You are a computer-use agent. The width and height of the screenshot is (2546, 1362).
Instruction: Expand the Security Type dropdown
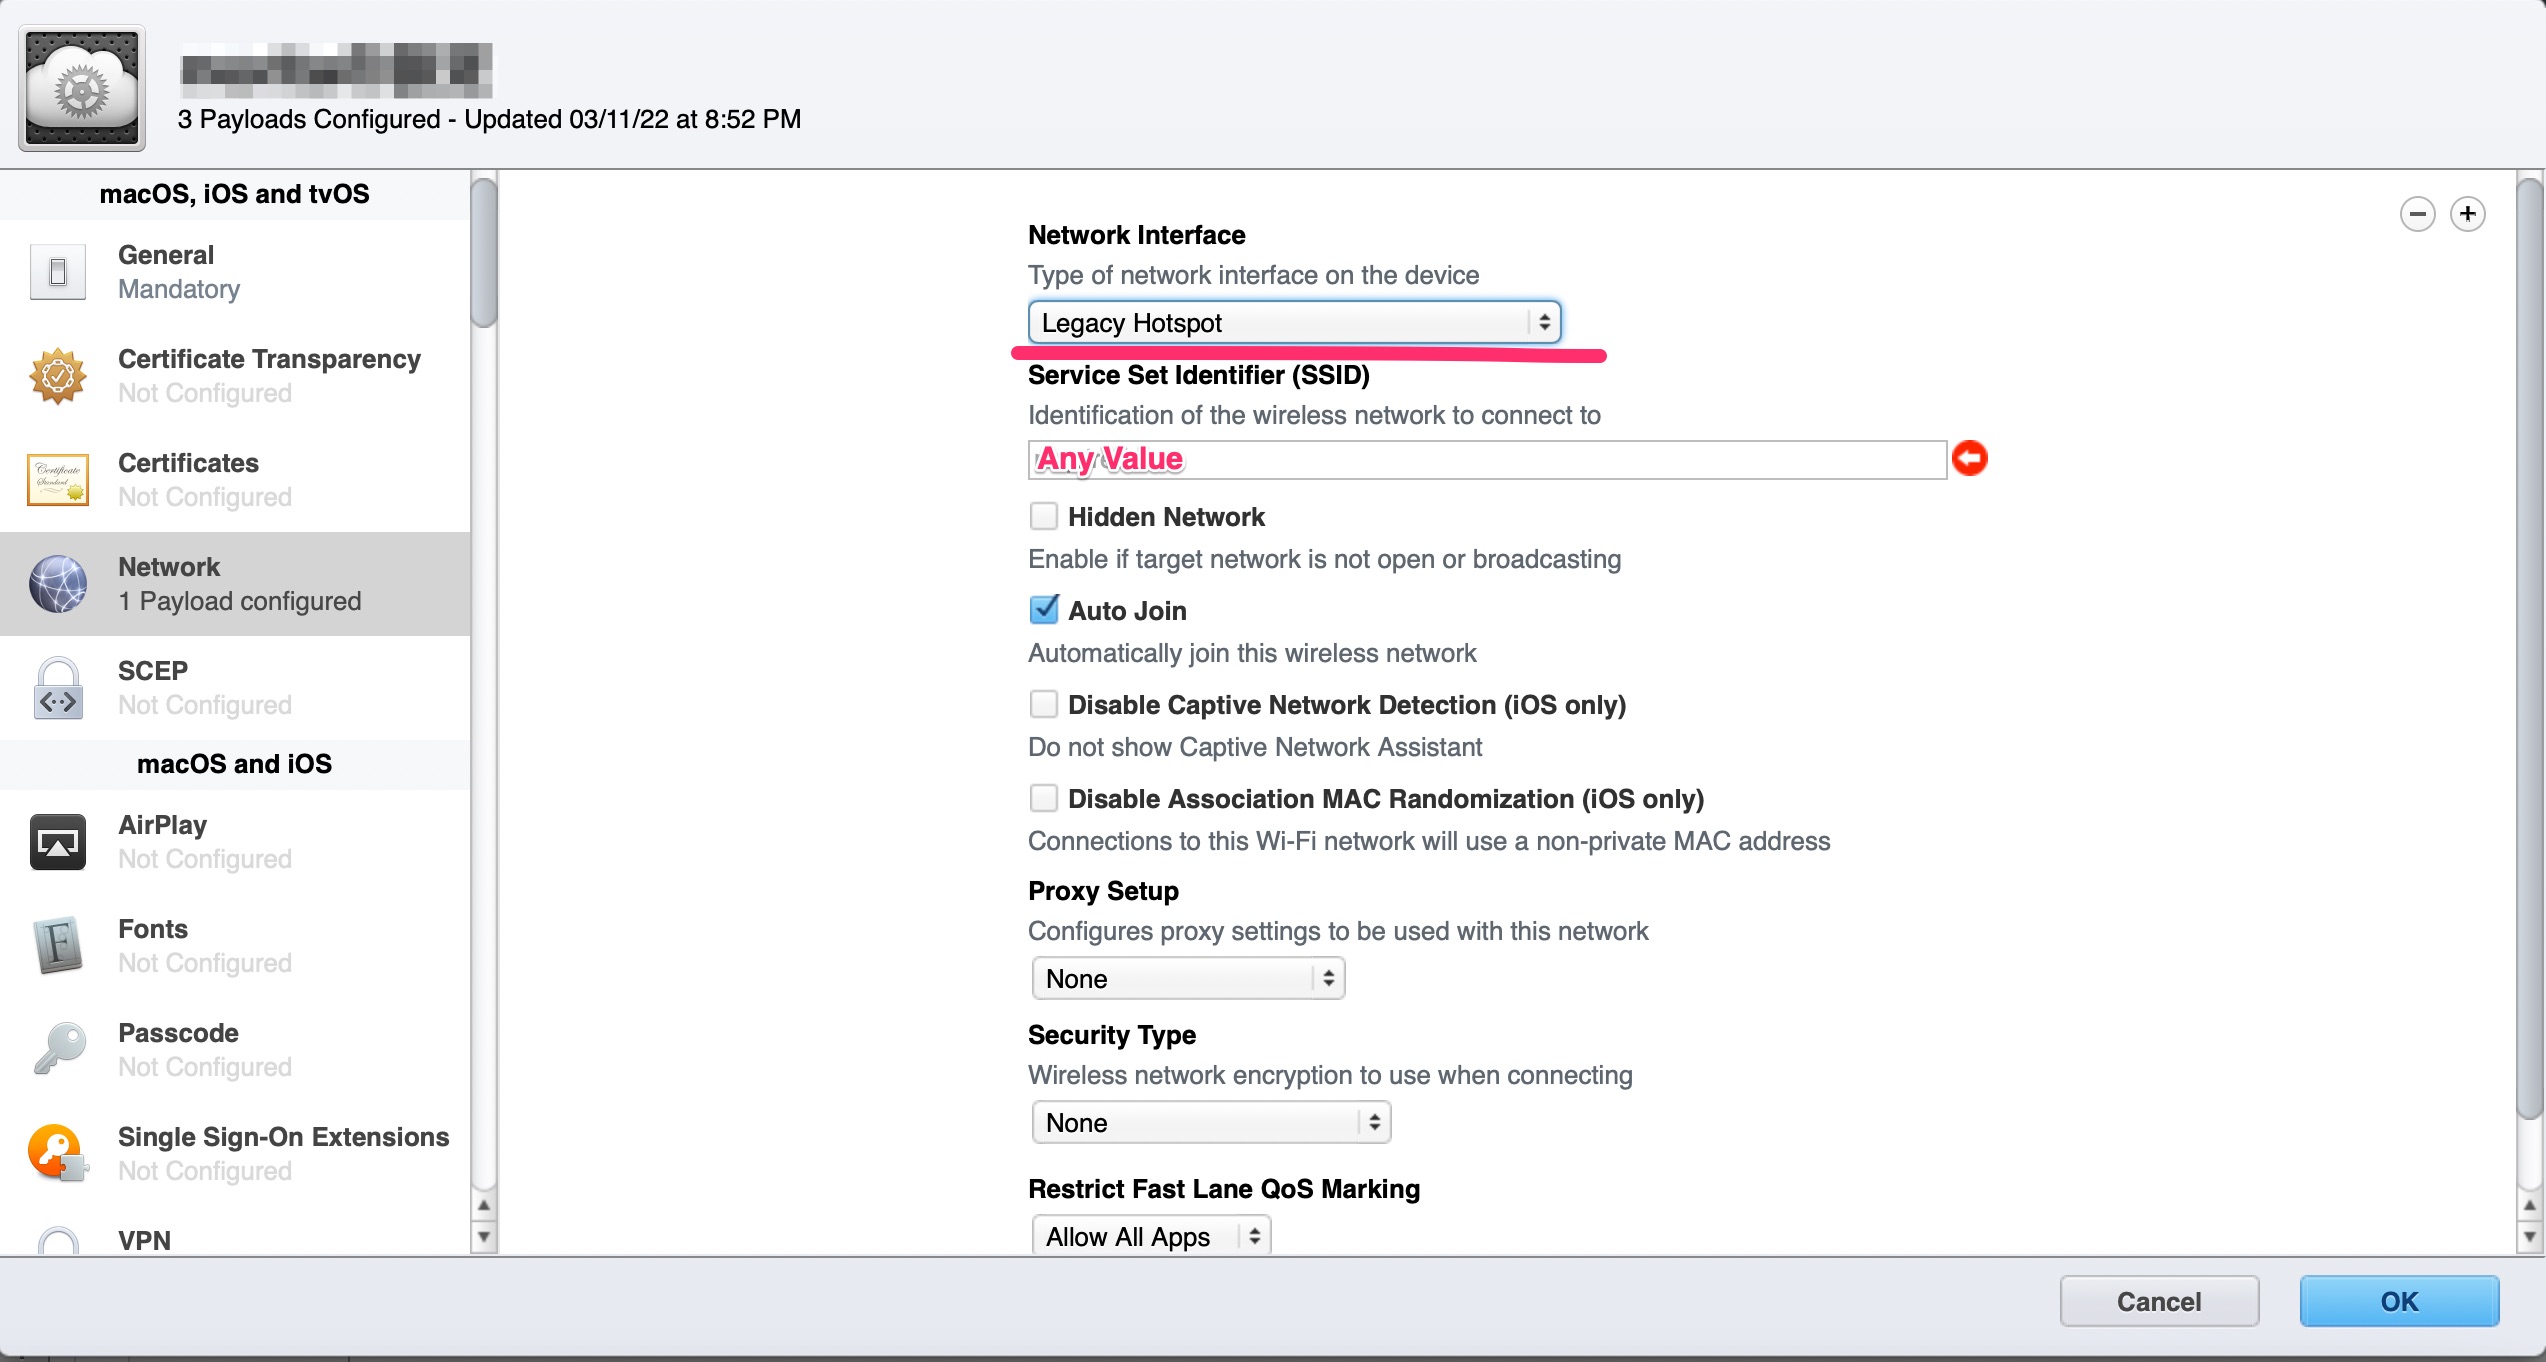point(1210,1123)
